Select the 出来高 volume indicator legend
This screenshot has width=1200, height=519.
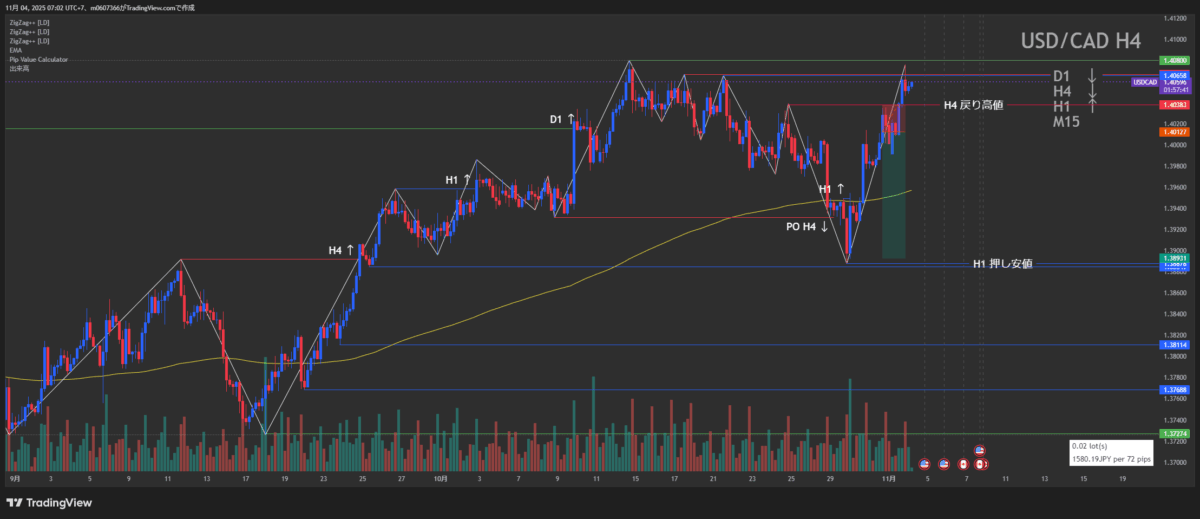pyautogui.click(x=18, y=68)
